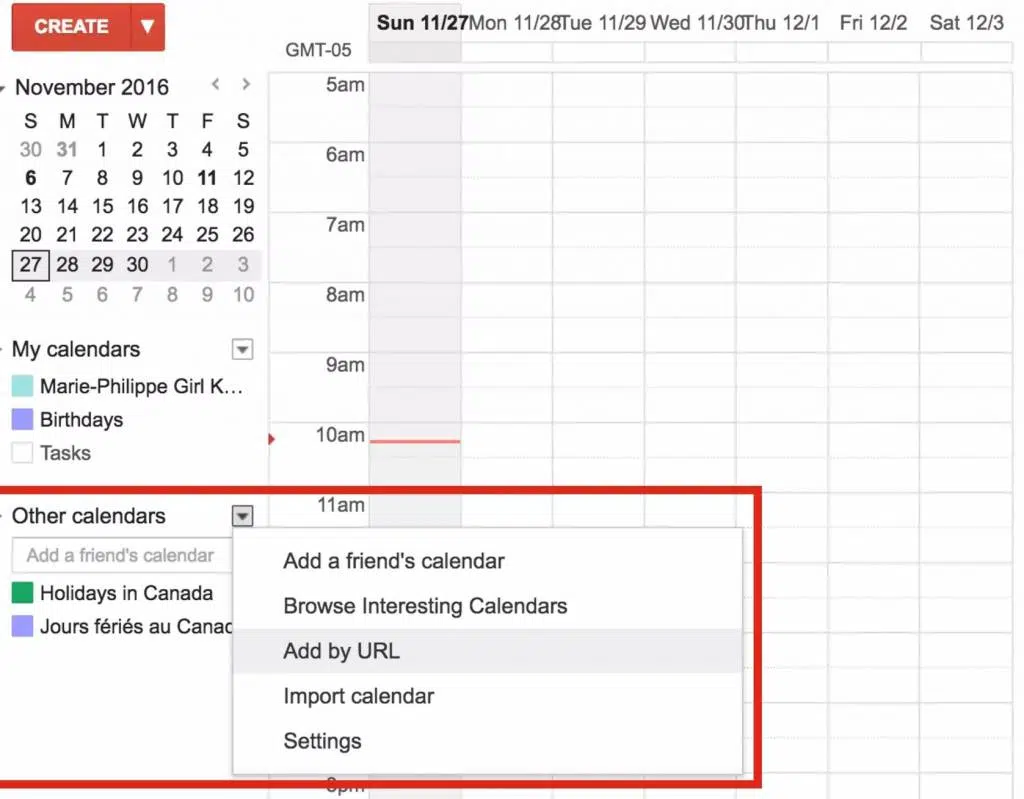The height and width of the screenshot is (799, 1024).
Task: Open the CREATE dropdown arrow
Action: pos(148,27)
